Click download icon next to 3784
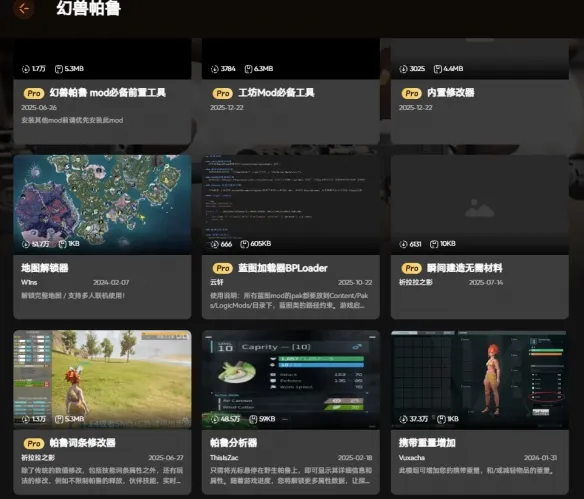This screenshot has height=499, width=584. 214,69
